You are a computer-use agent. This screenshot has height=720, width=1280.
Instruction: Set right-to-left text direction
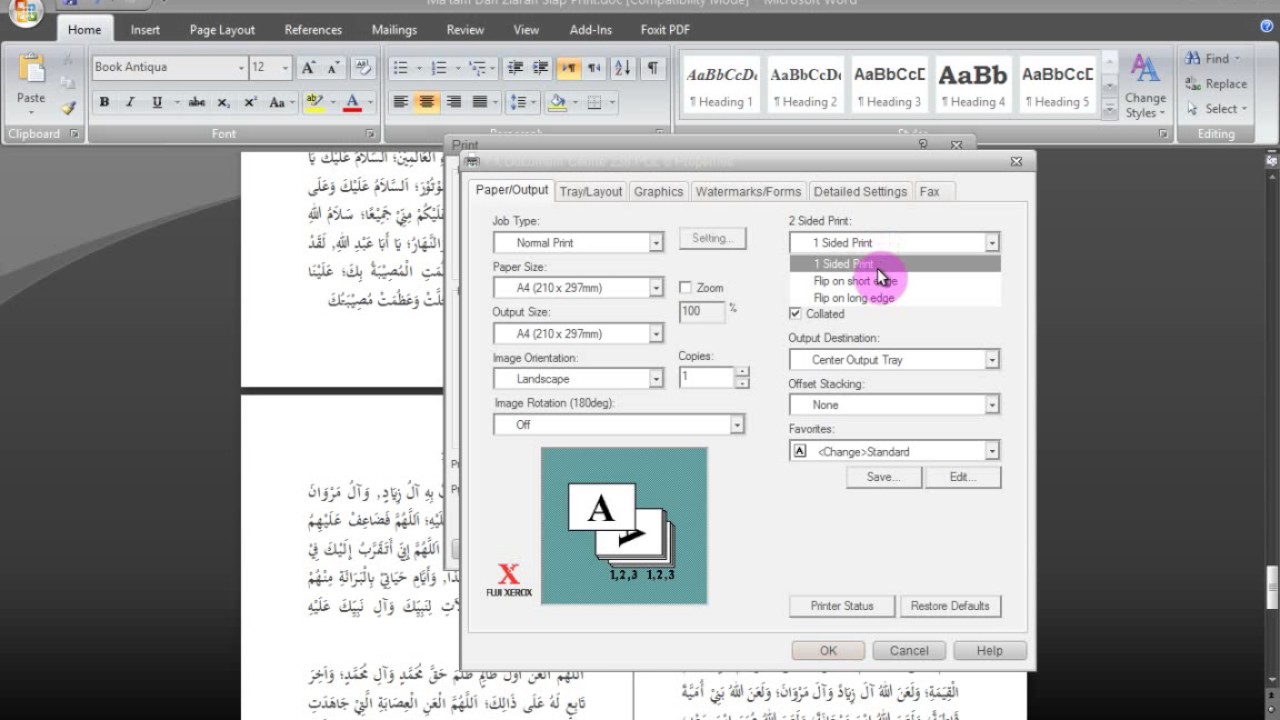(595, 68)
